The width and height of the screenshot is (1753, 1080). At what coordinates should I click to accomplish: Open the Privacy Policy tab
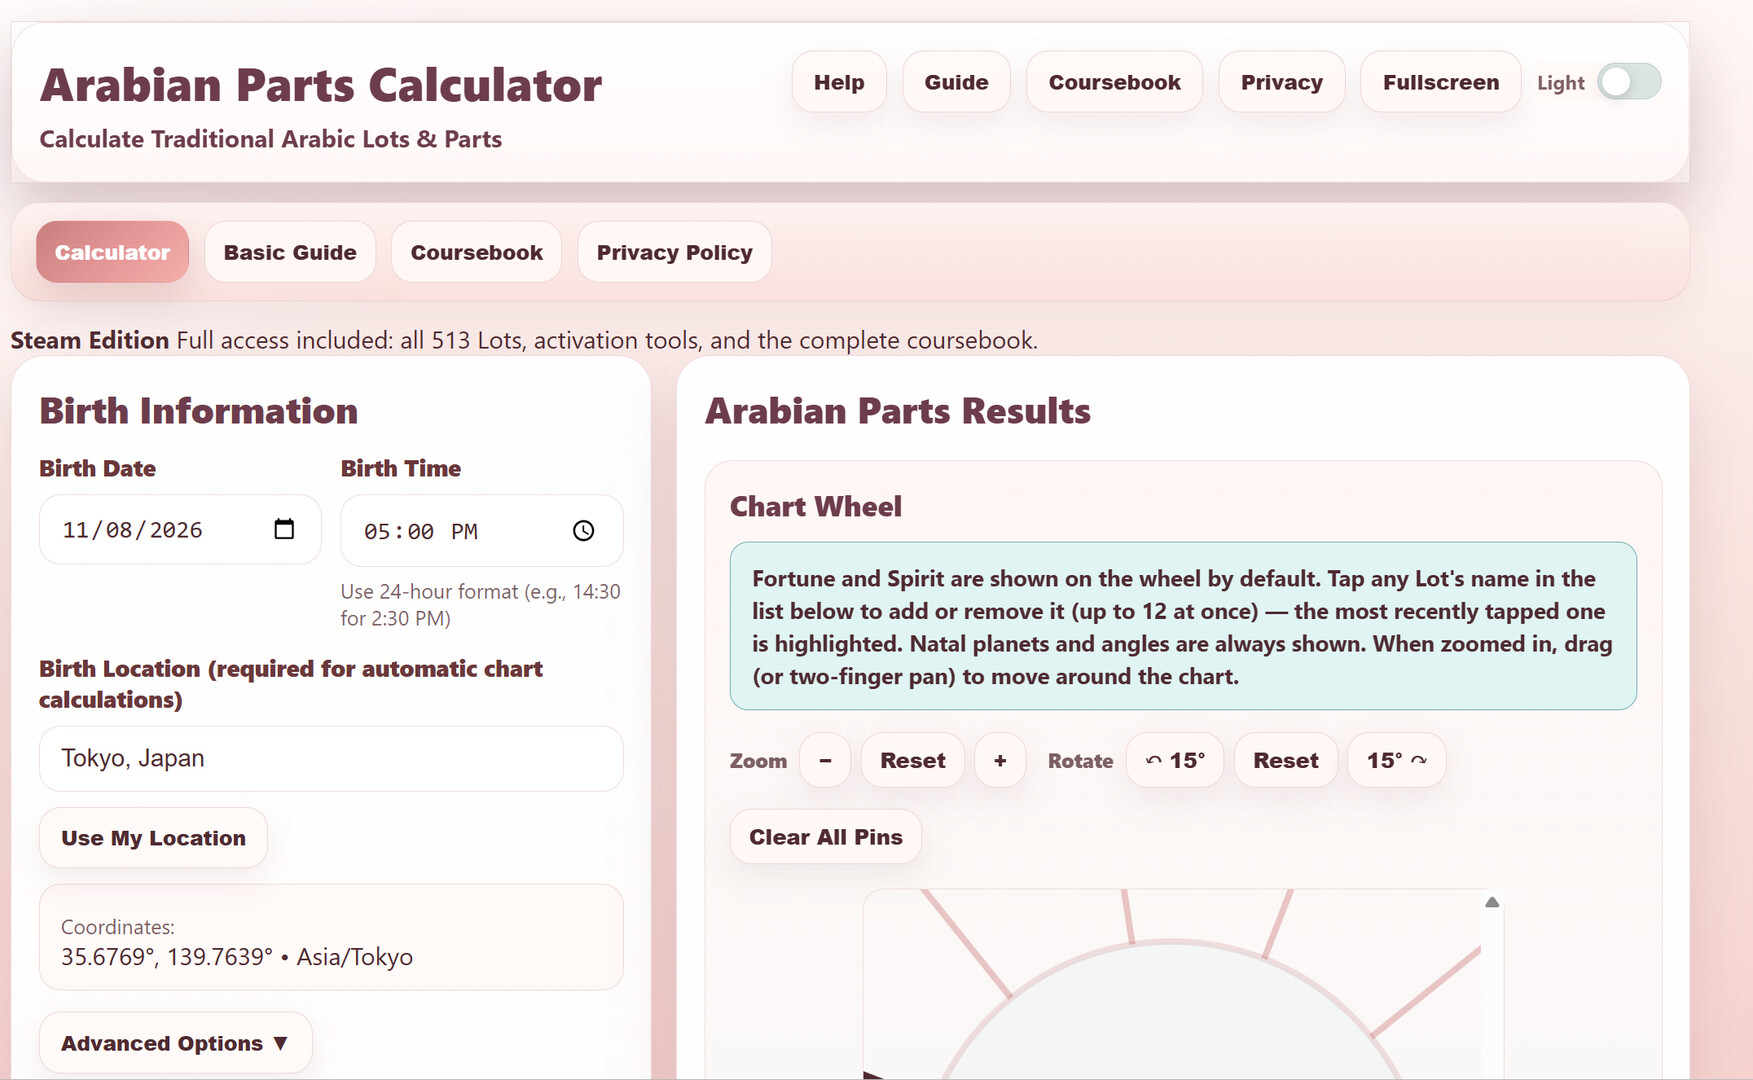click(x=675, y=252)
